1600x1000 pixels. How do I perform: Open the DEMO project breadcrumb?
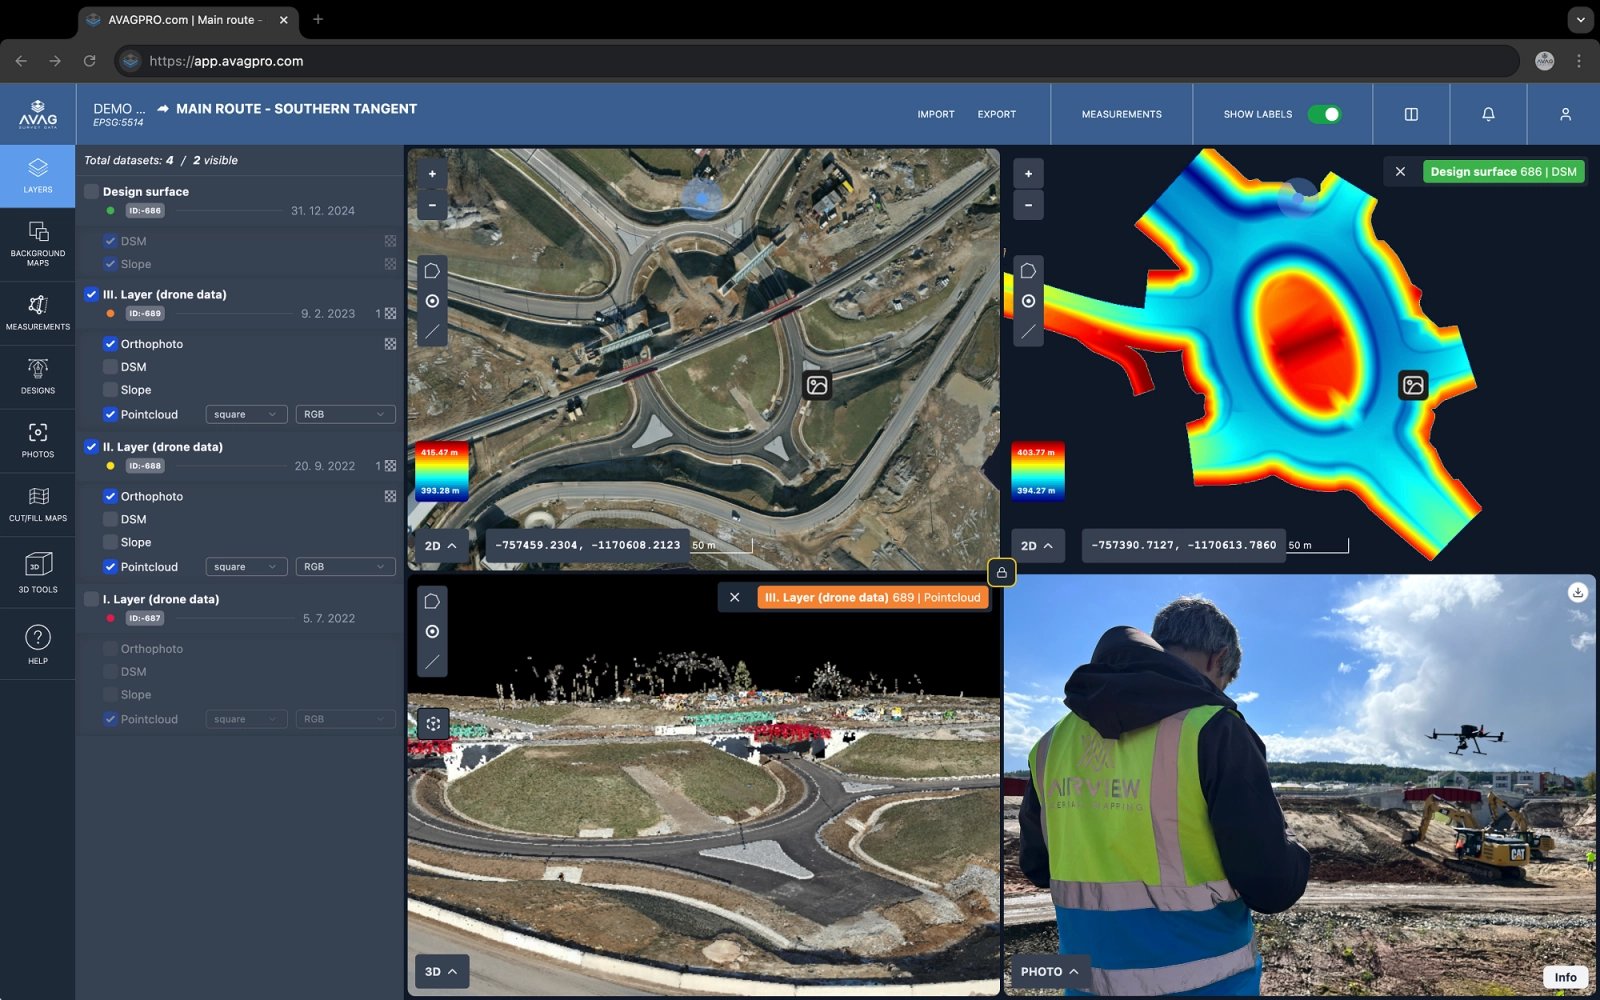point(119,109)
